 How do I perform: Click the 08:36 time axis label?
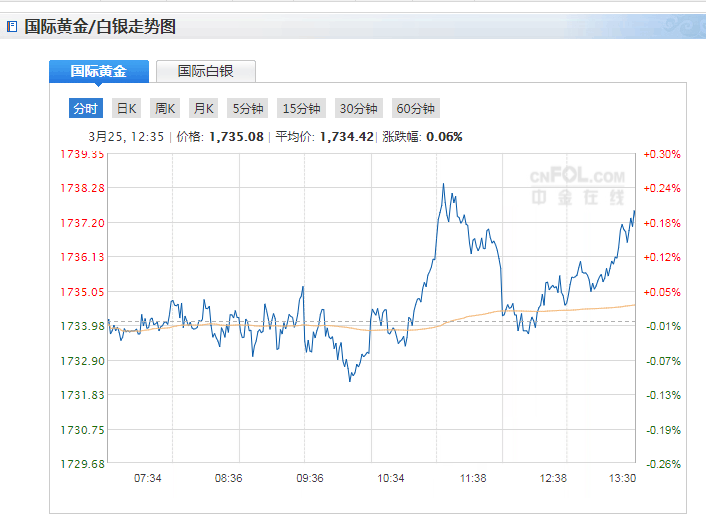click(x=228, y=478)
